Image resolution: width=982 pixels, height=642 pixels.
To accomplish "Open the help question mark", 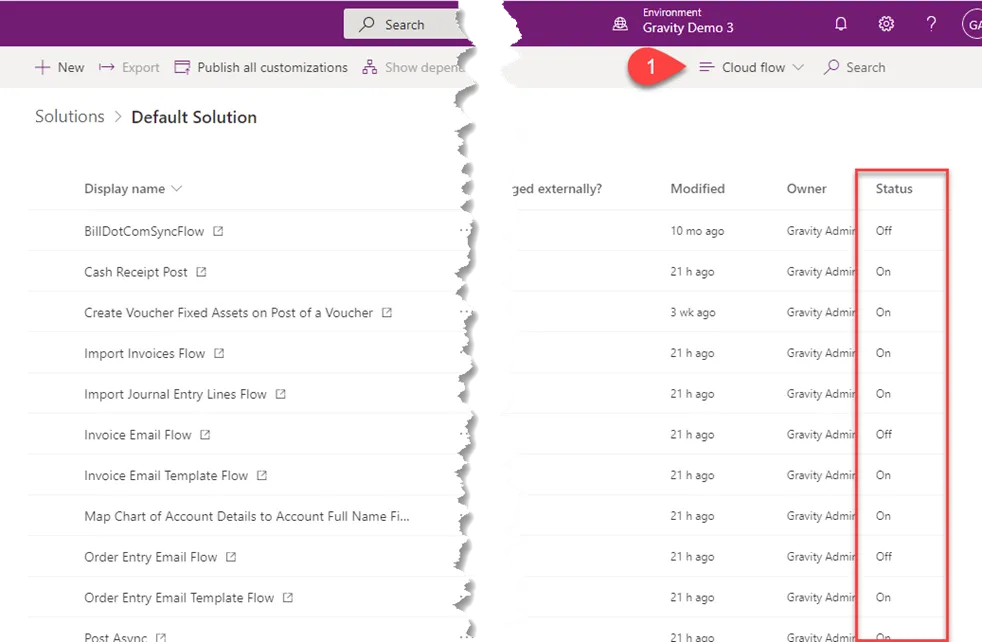I will 931,24.
